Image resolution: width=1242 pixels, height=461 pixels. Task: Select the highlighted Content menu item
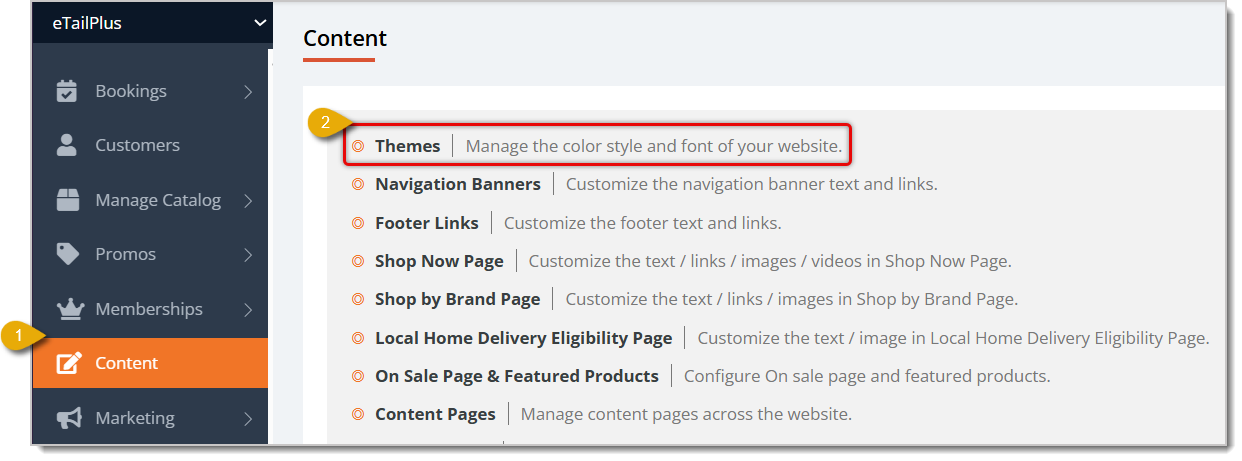pyautogui.click(x=151, y=363)
